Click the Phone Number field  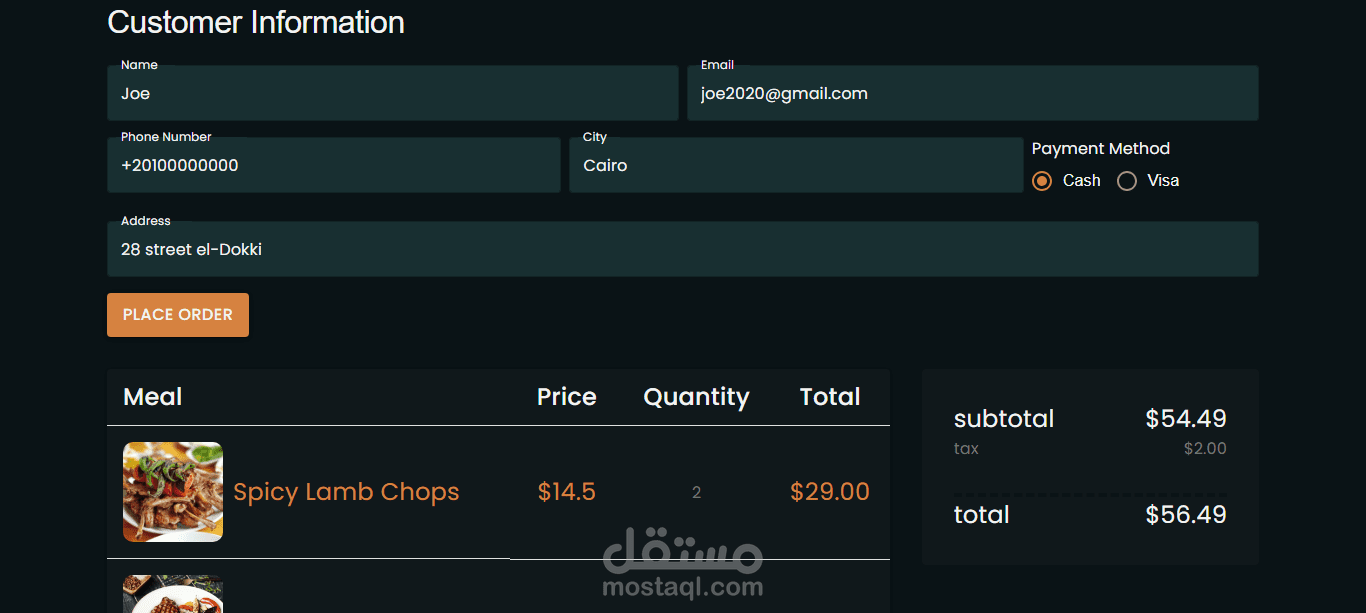(x=333, y=166)
